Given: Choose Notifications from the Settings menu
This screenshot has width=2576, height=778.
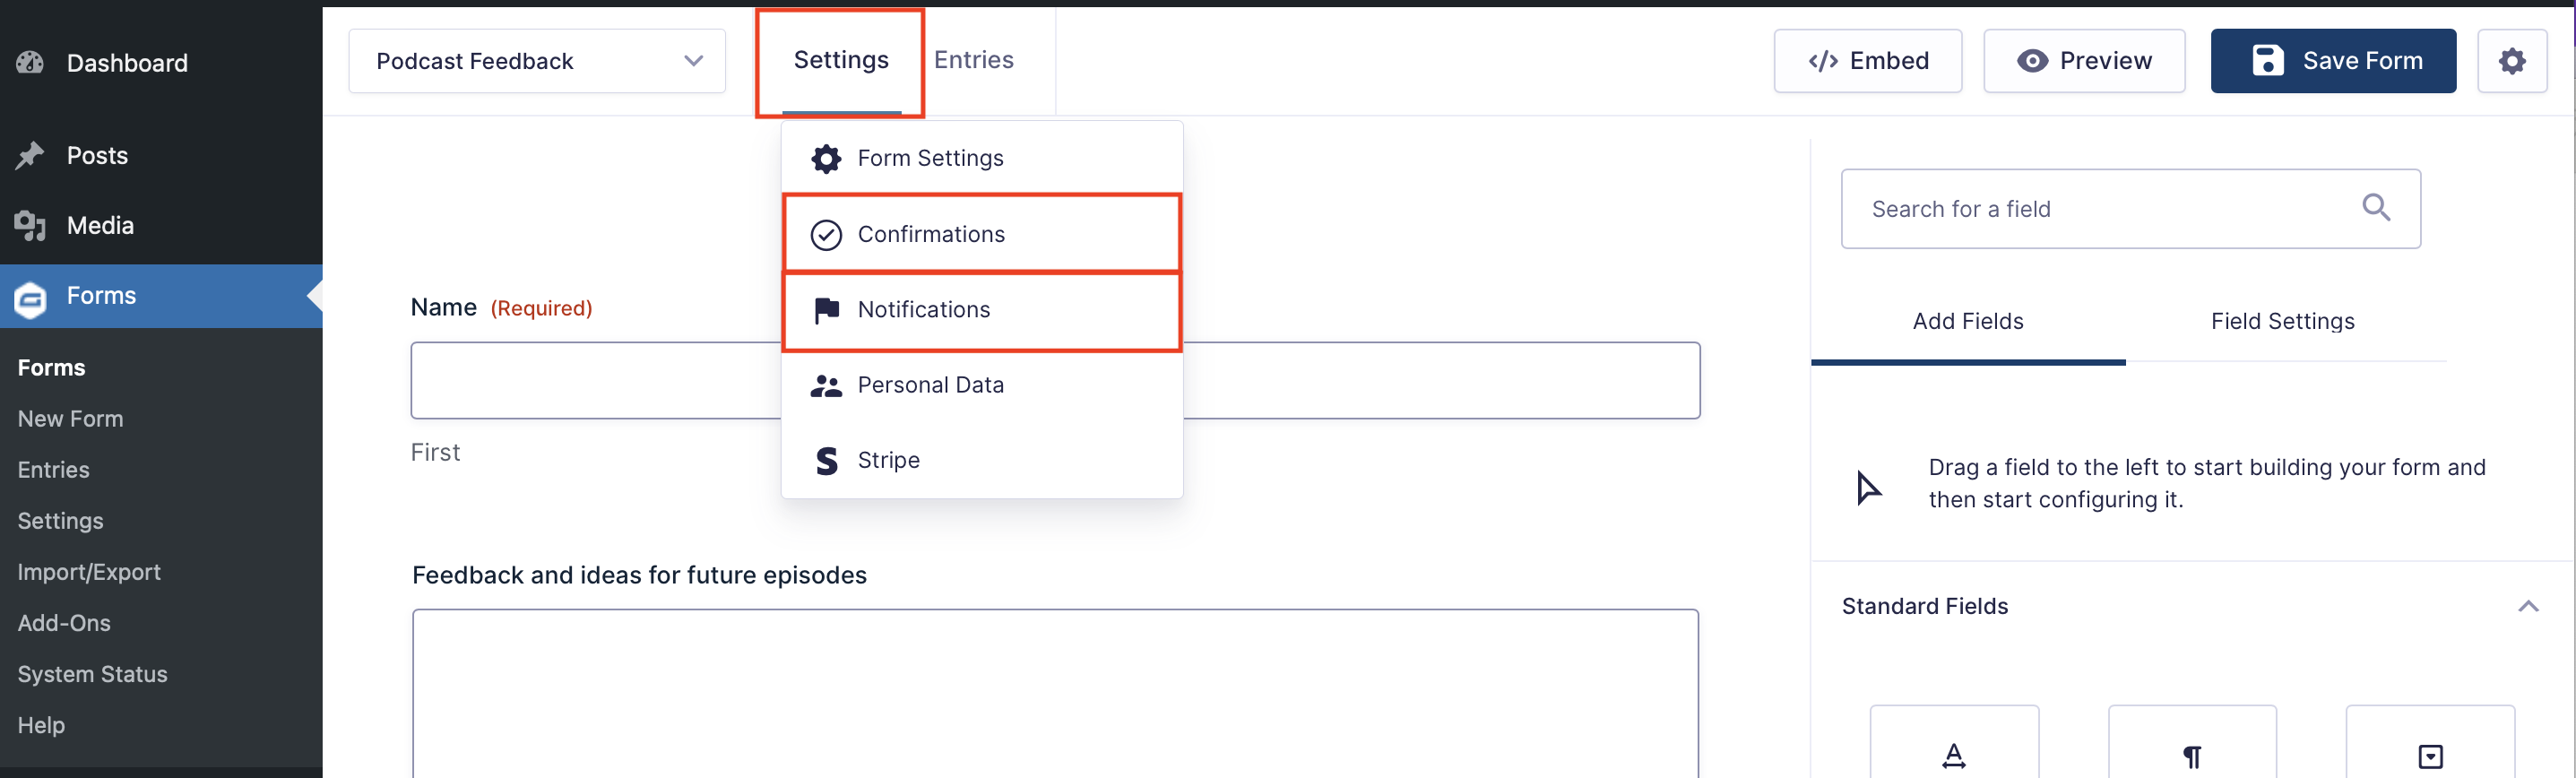Looking at the screenshot, I should tap(982, 310).
